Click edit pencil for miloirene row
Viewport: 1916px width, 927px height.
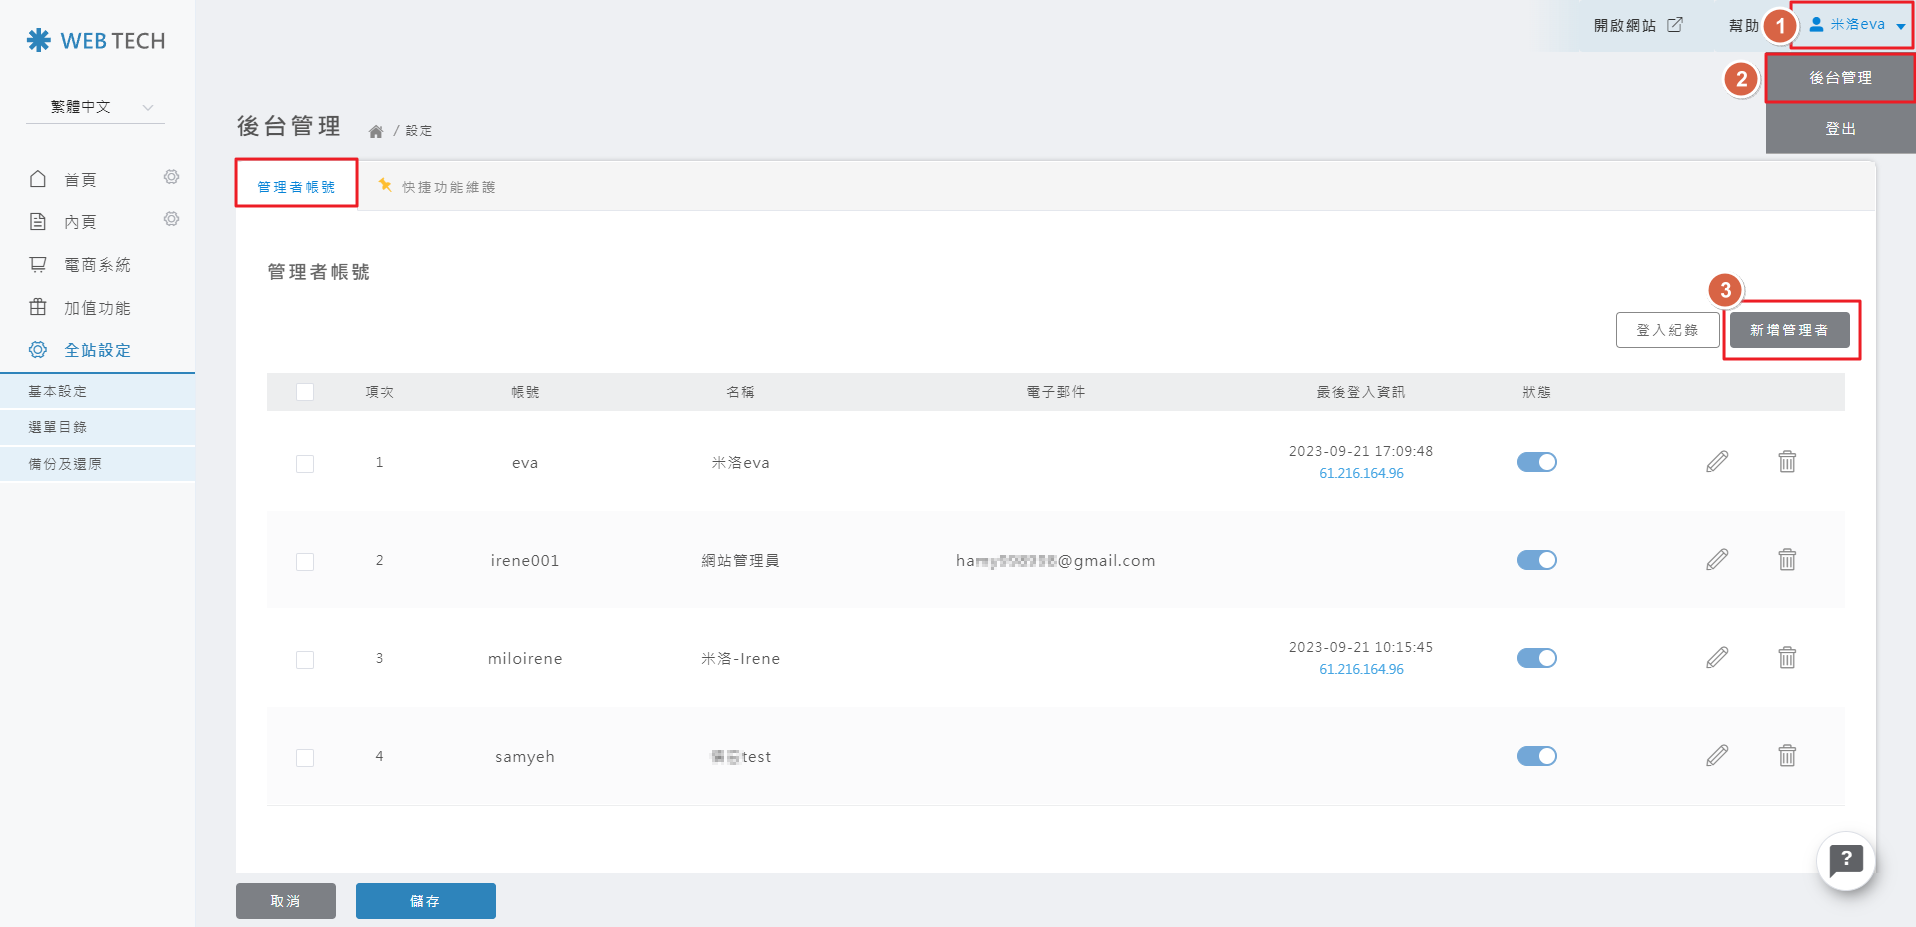point(1716,658)
